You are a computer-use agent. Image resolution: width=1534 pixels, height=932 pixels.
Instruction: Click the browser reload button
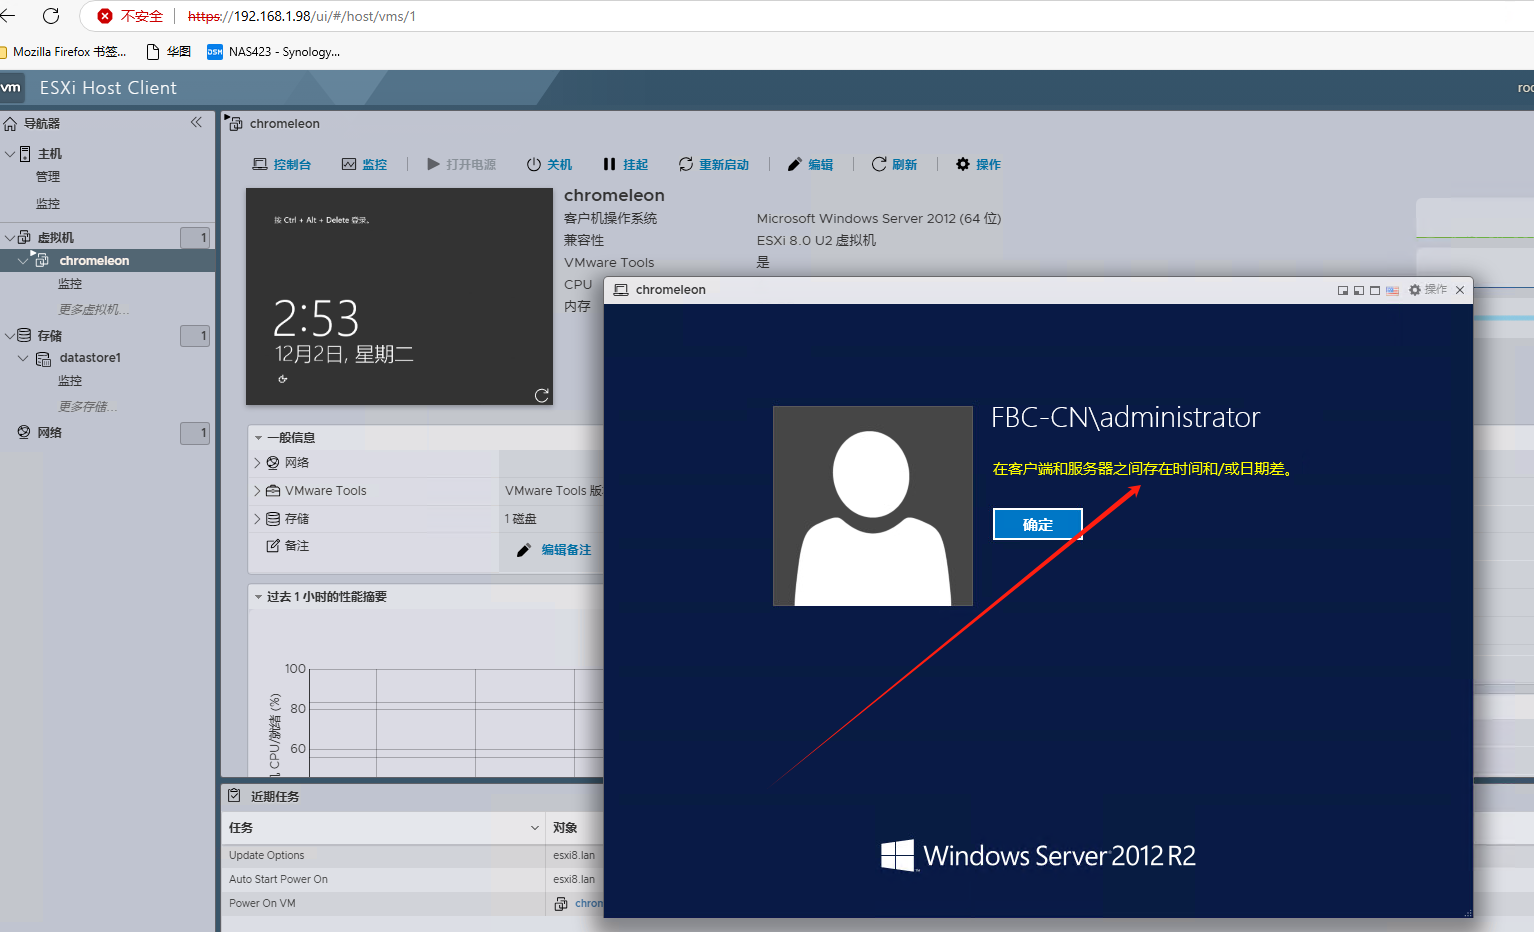click(x=51, y=16)
